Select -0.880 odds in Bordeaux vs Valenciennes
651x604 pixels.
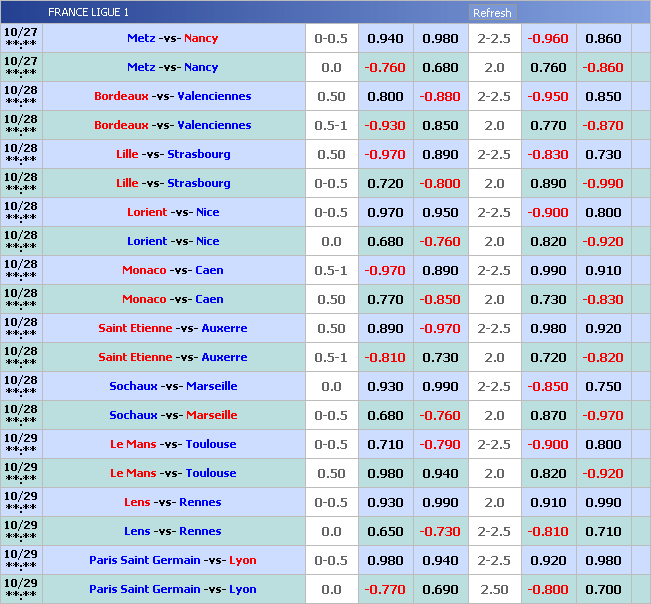pyautogui.click(x=440, y=96)
